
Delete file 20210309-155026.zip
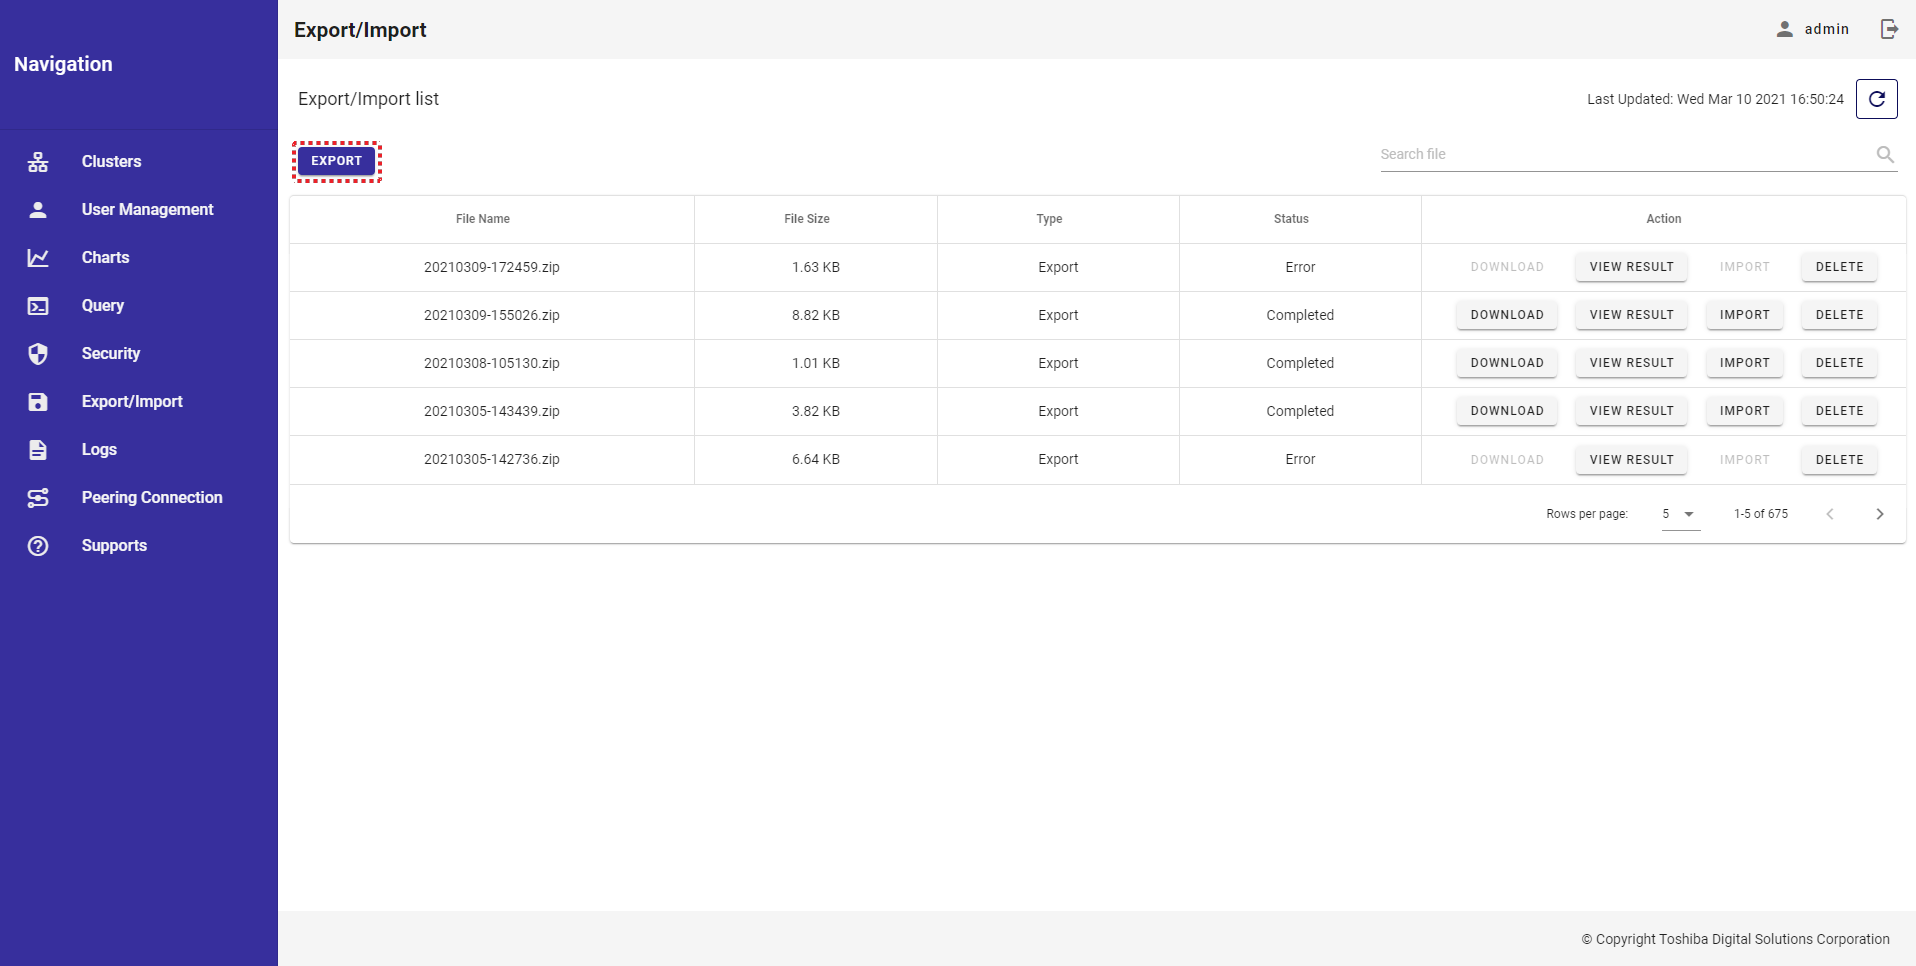pyautogui.click(x=1839, y=315)
